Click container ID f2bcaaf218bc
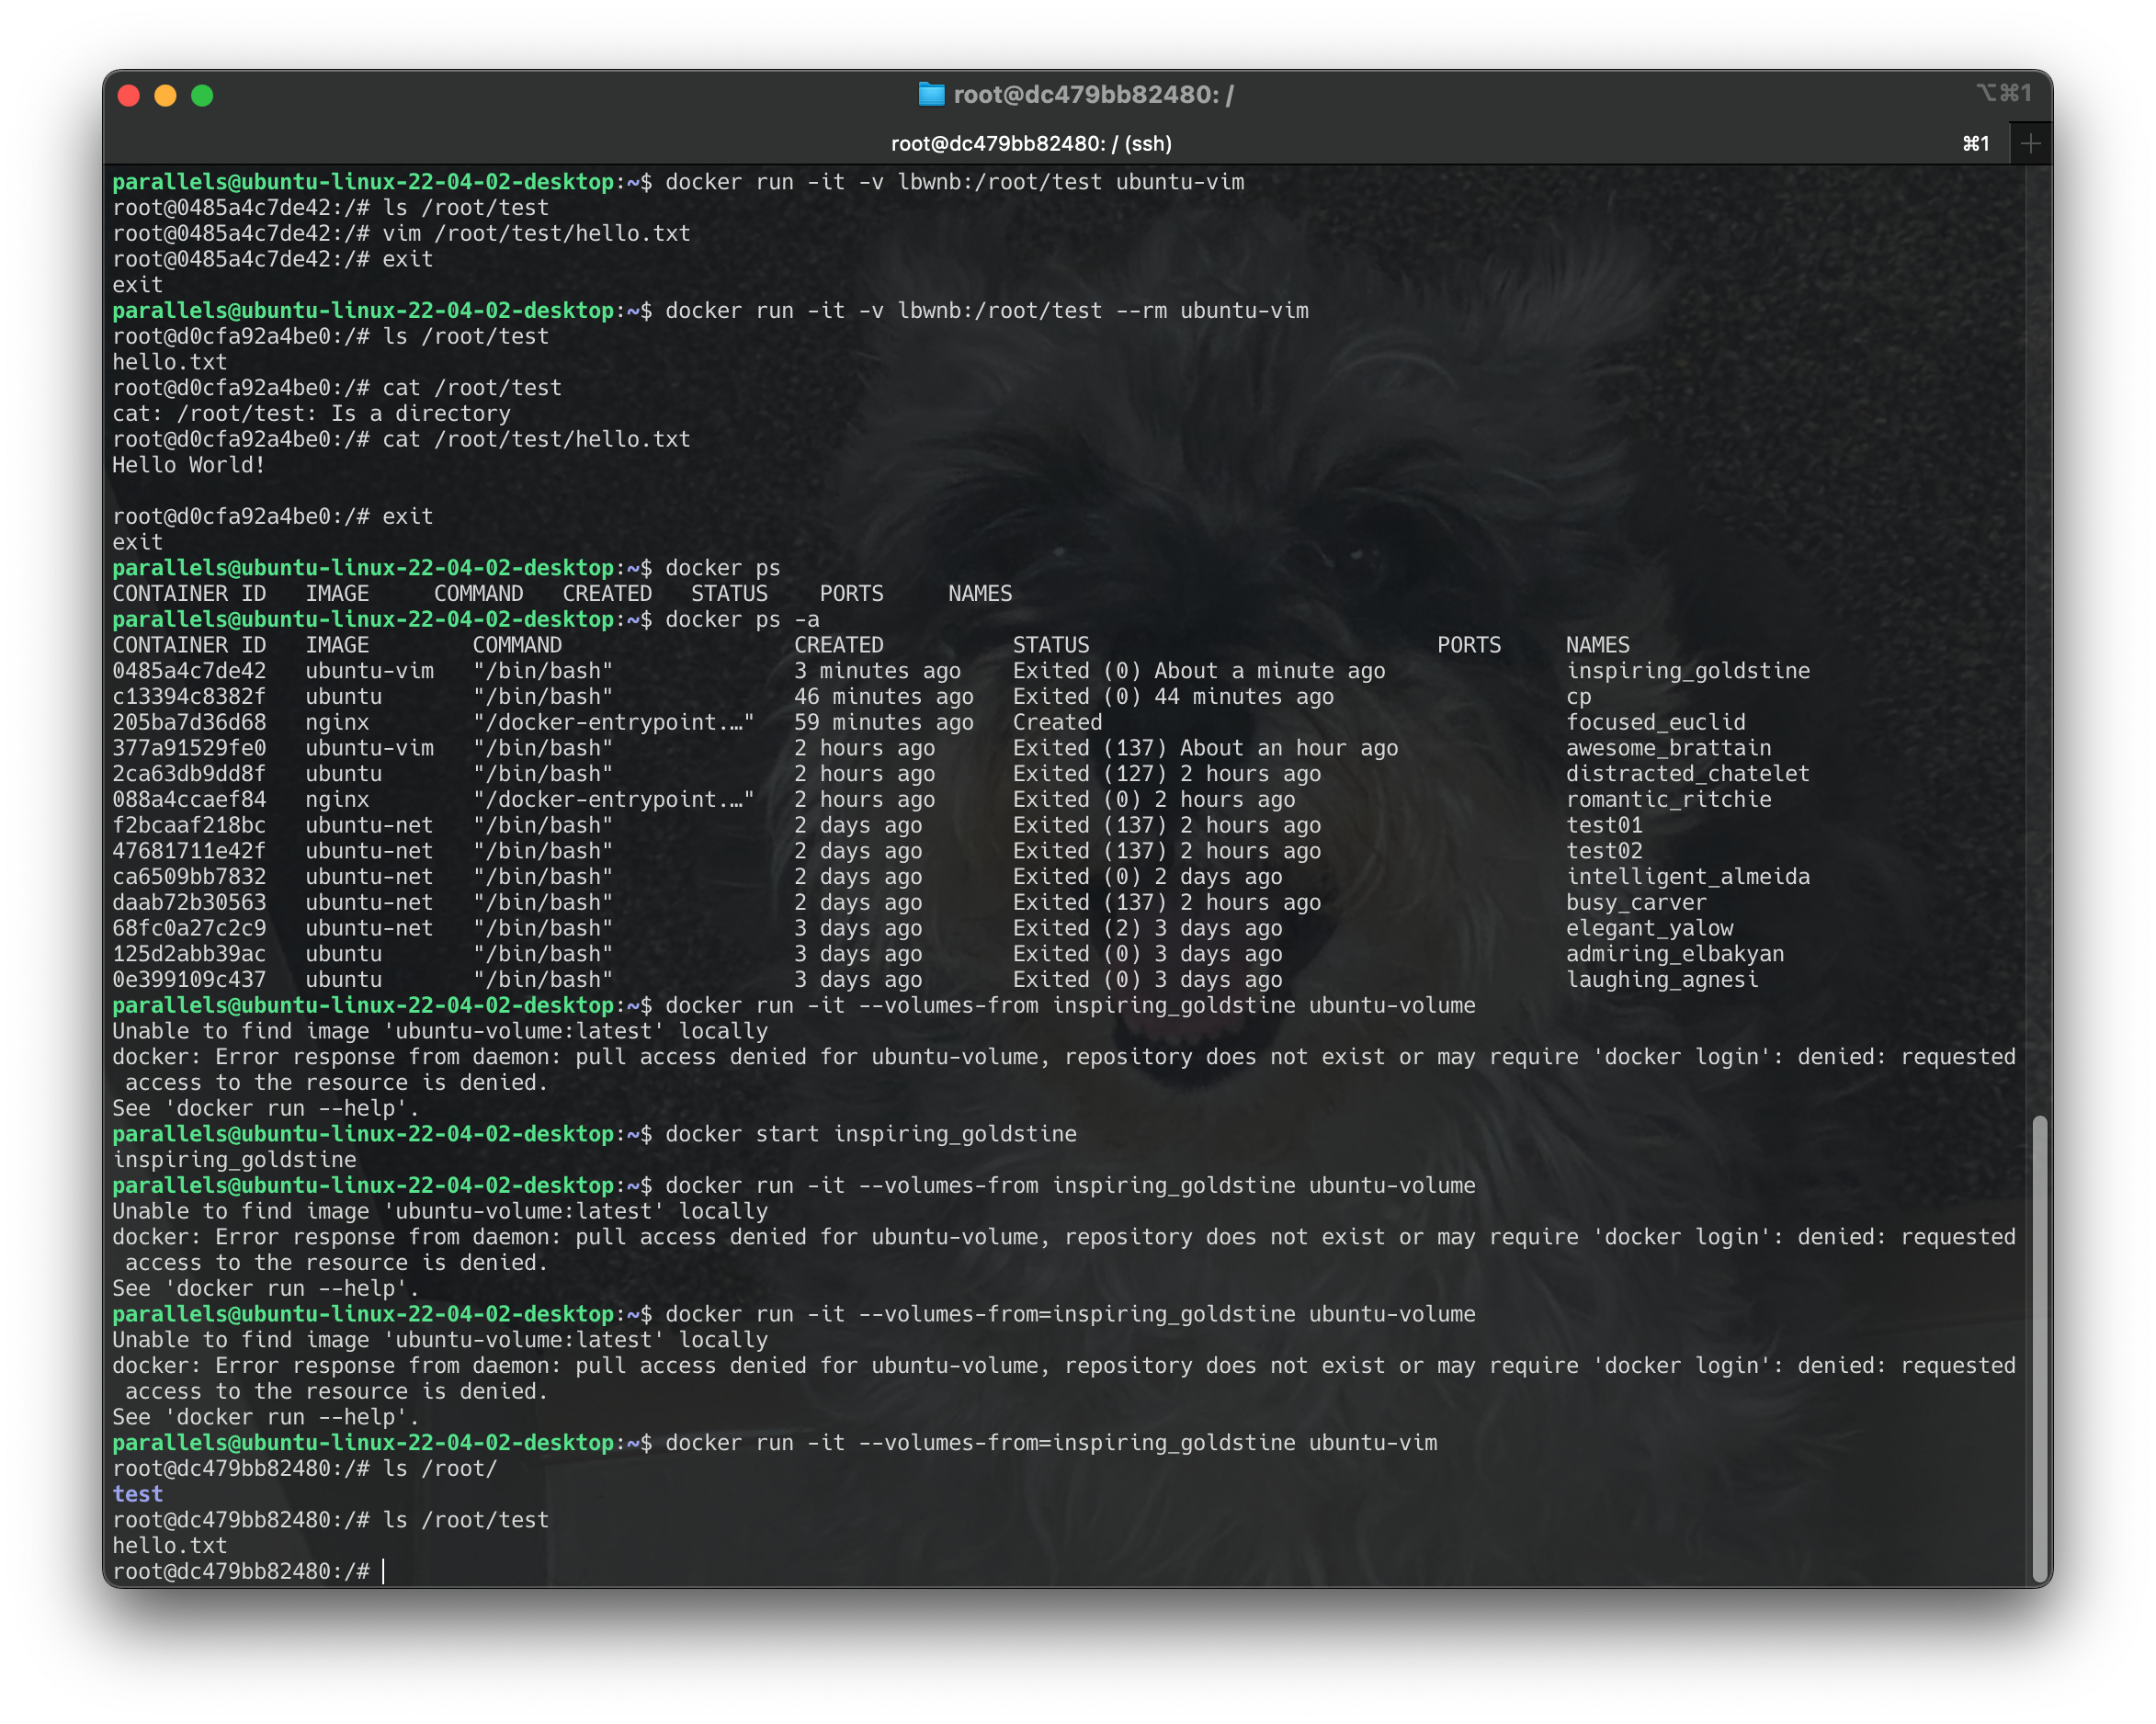Viewport: 2156px width, 1724px height. click(x=189, y=825)
